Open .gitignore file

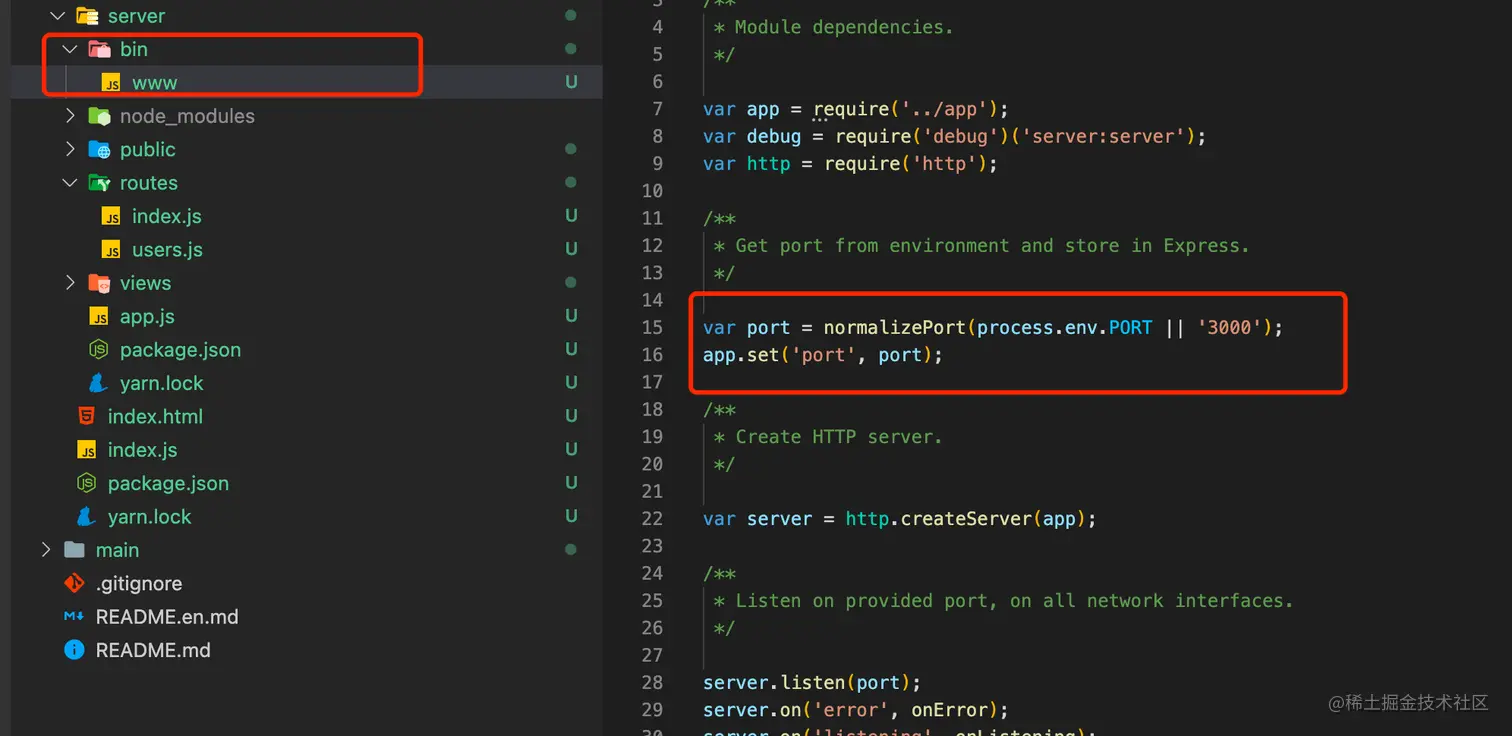[x=139, y=583]
